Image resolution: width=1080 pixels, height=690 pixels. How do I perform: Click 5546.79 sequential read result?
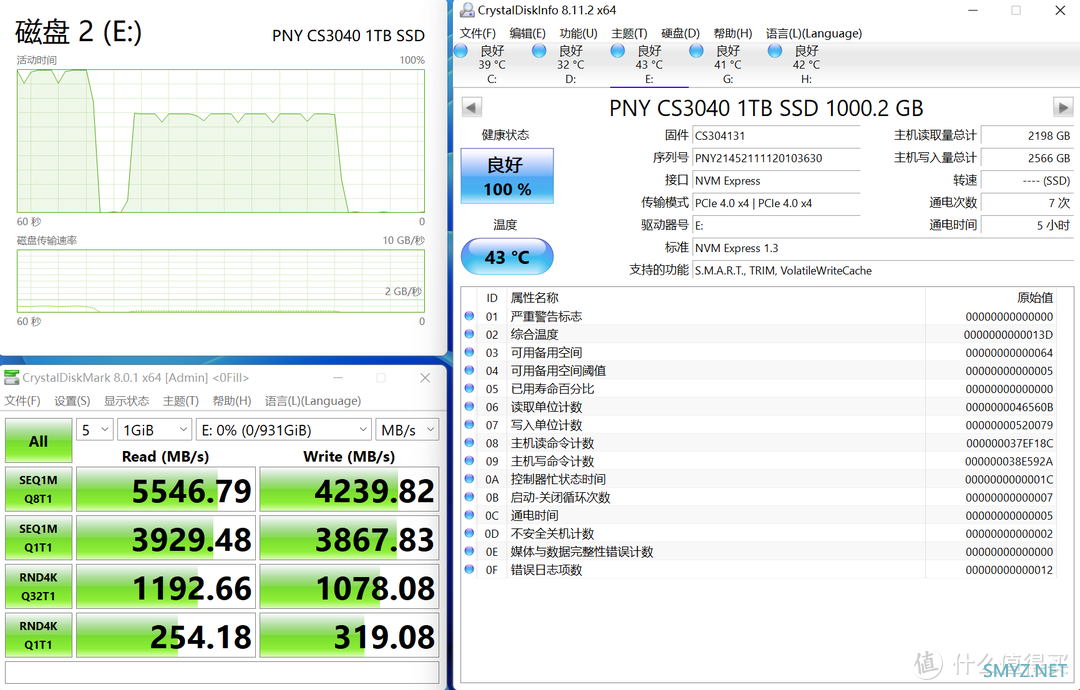coord(165,490)
